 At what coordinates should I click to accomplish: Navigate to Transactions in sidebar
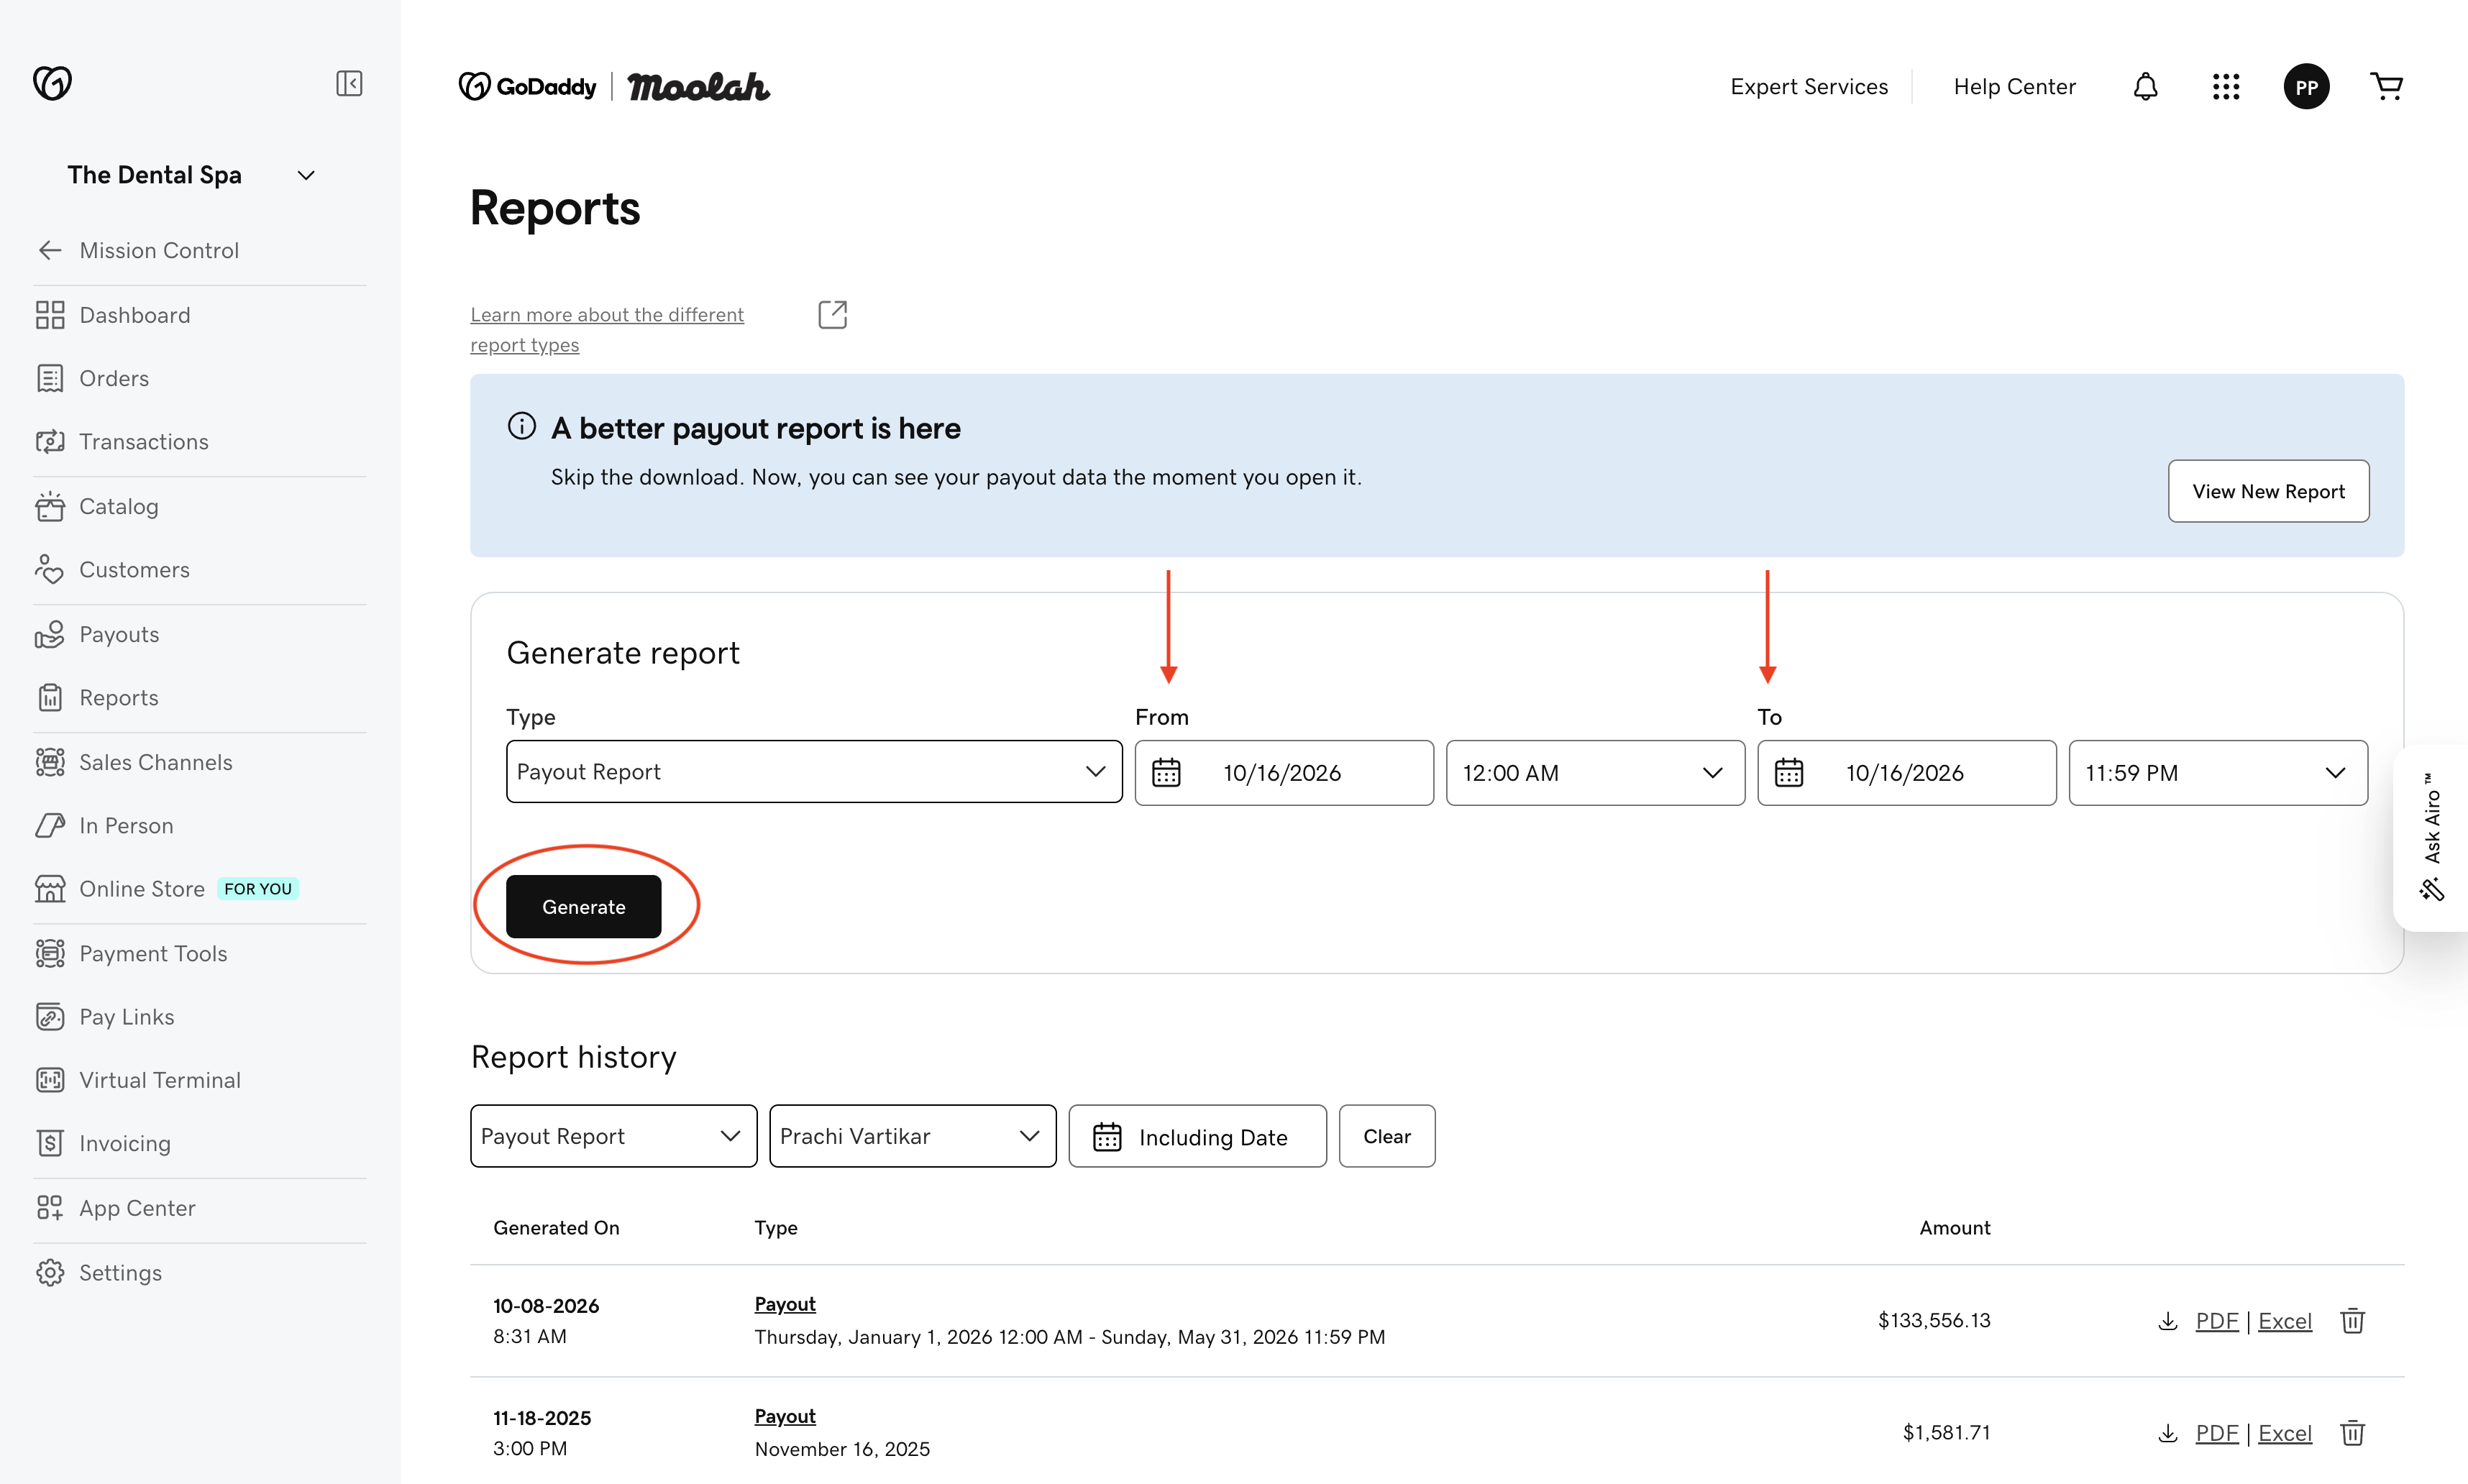144,441
